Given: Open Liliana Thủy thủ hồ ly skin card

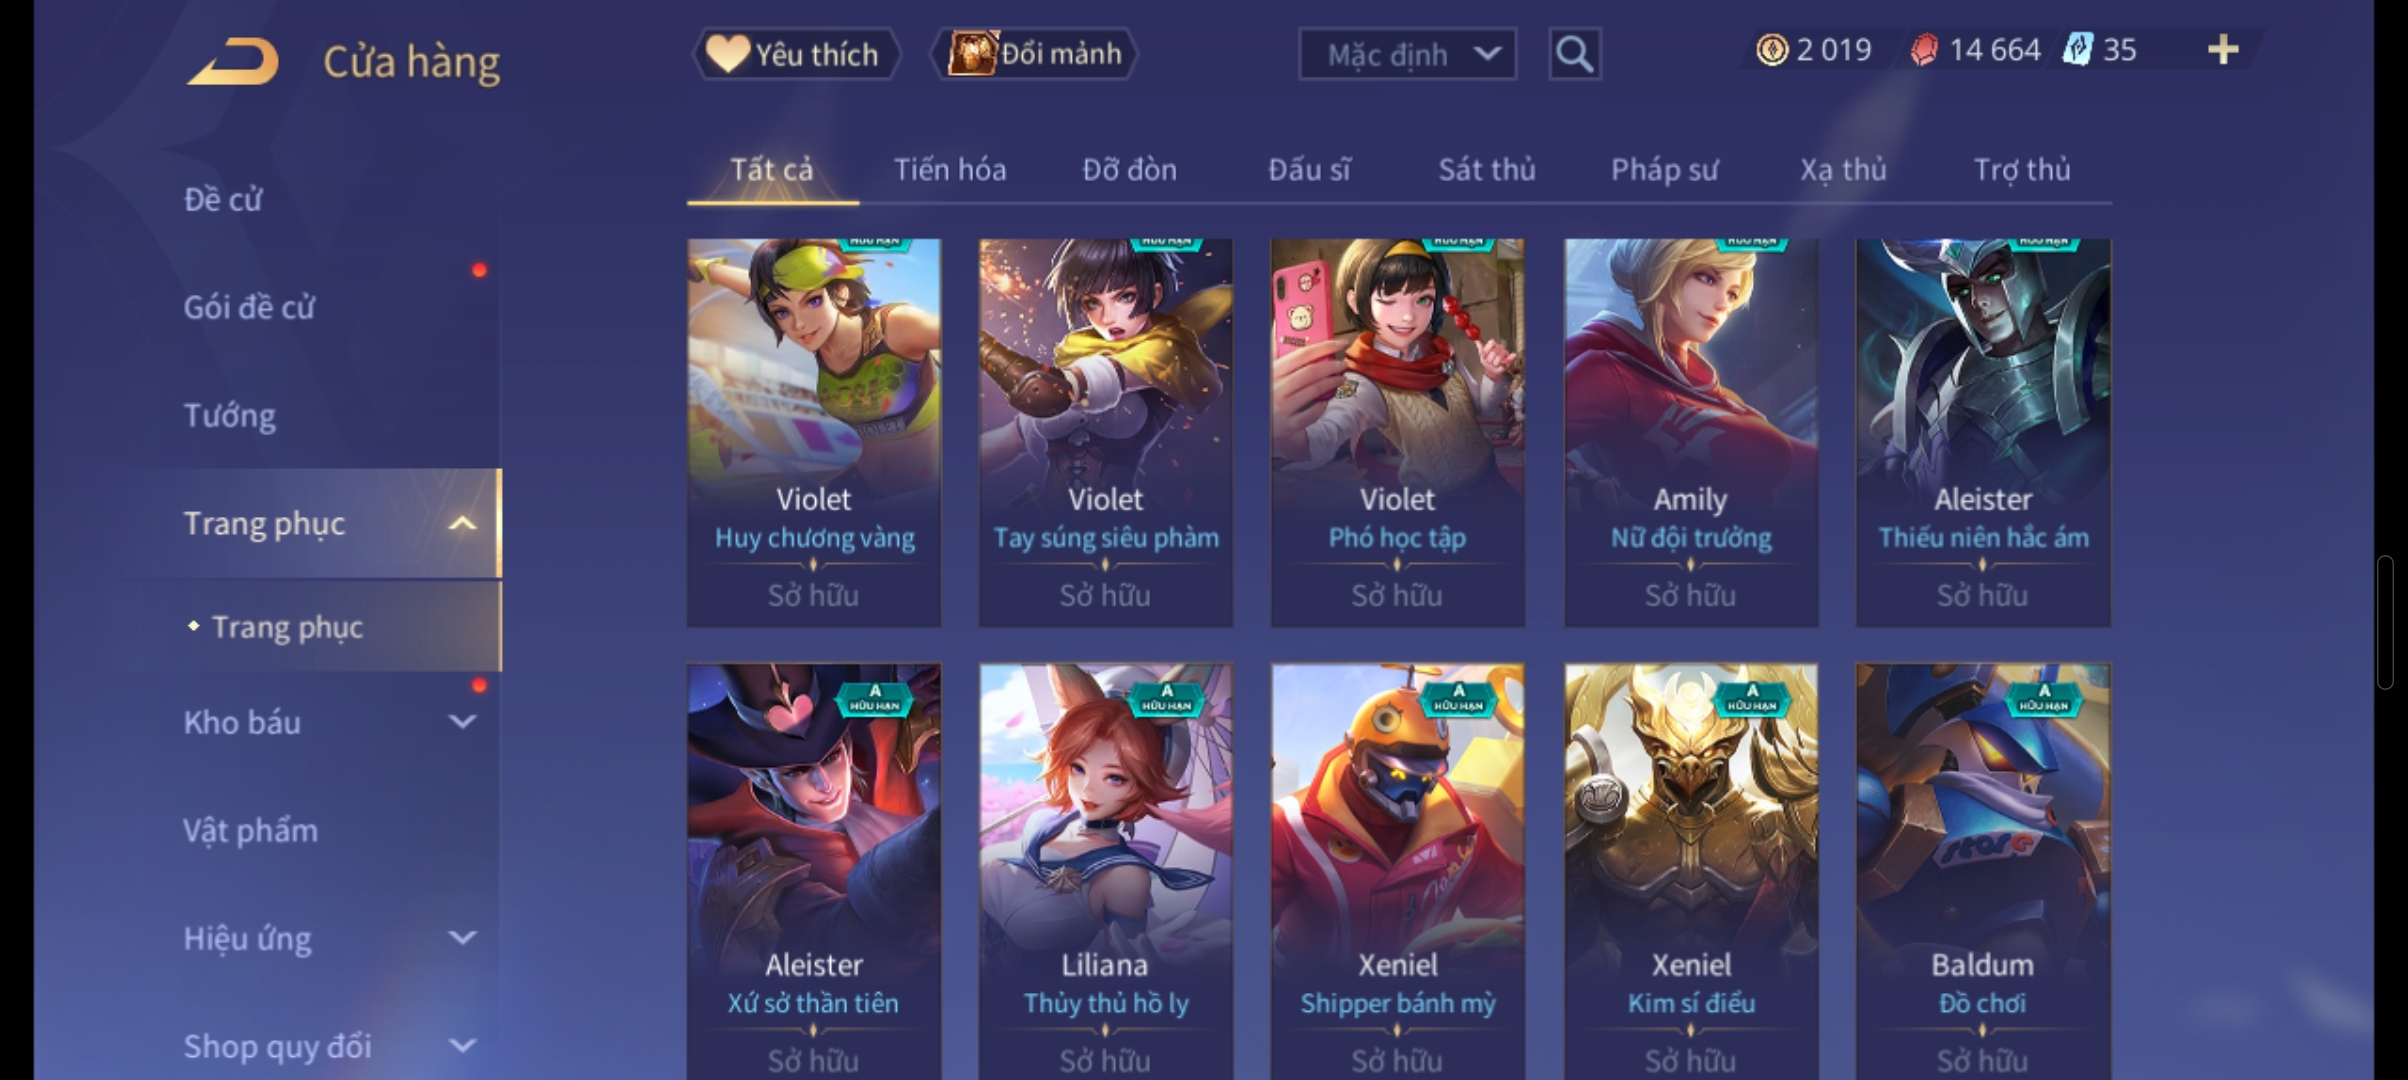Looking at the screenshot, I should [x=1105, y=870].
